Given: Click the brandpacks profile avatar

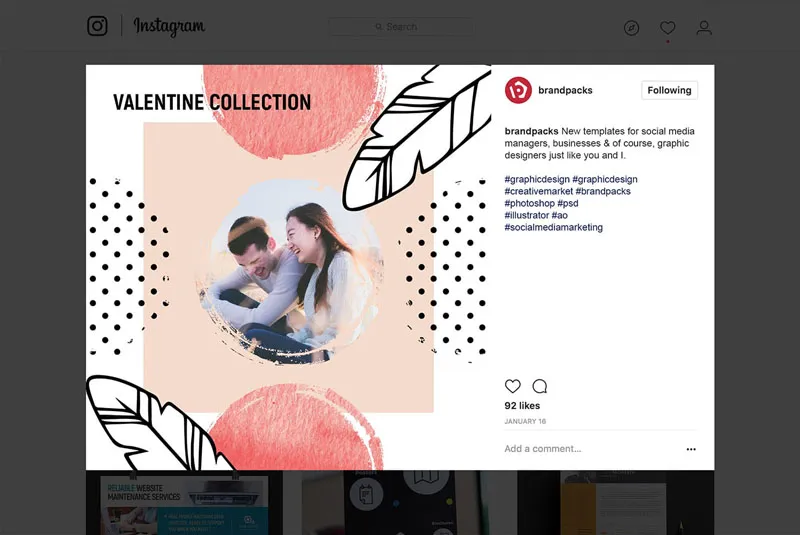Looking at the screenshot, I should (x=518, y=90).
